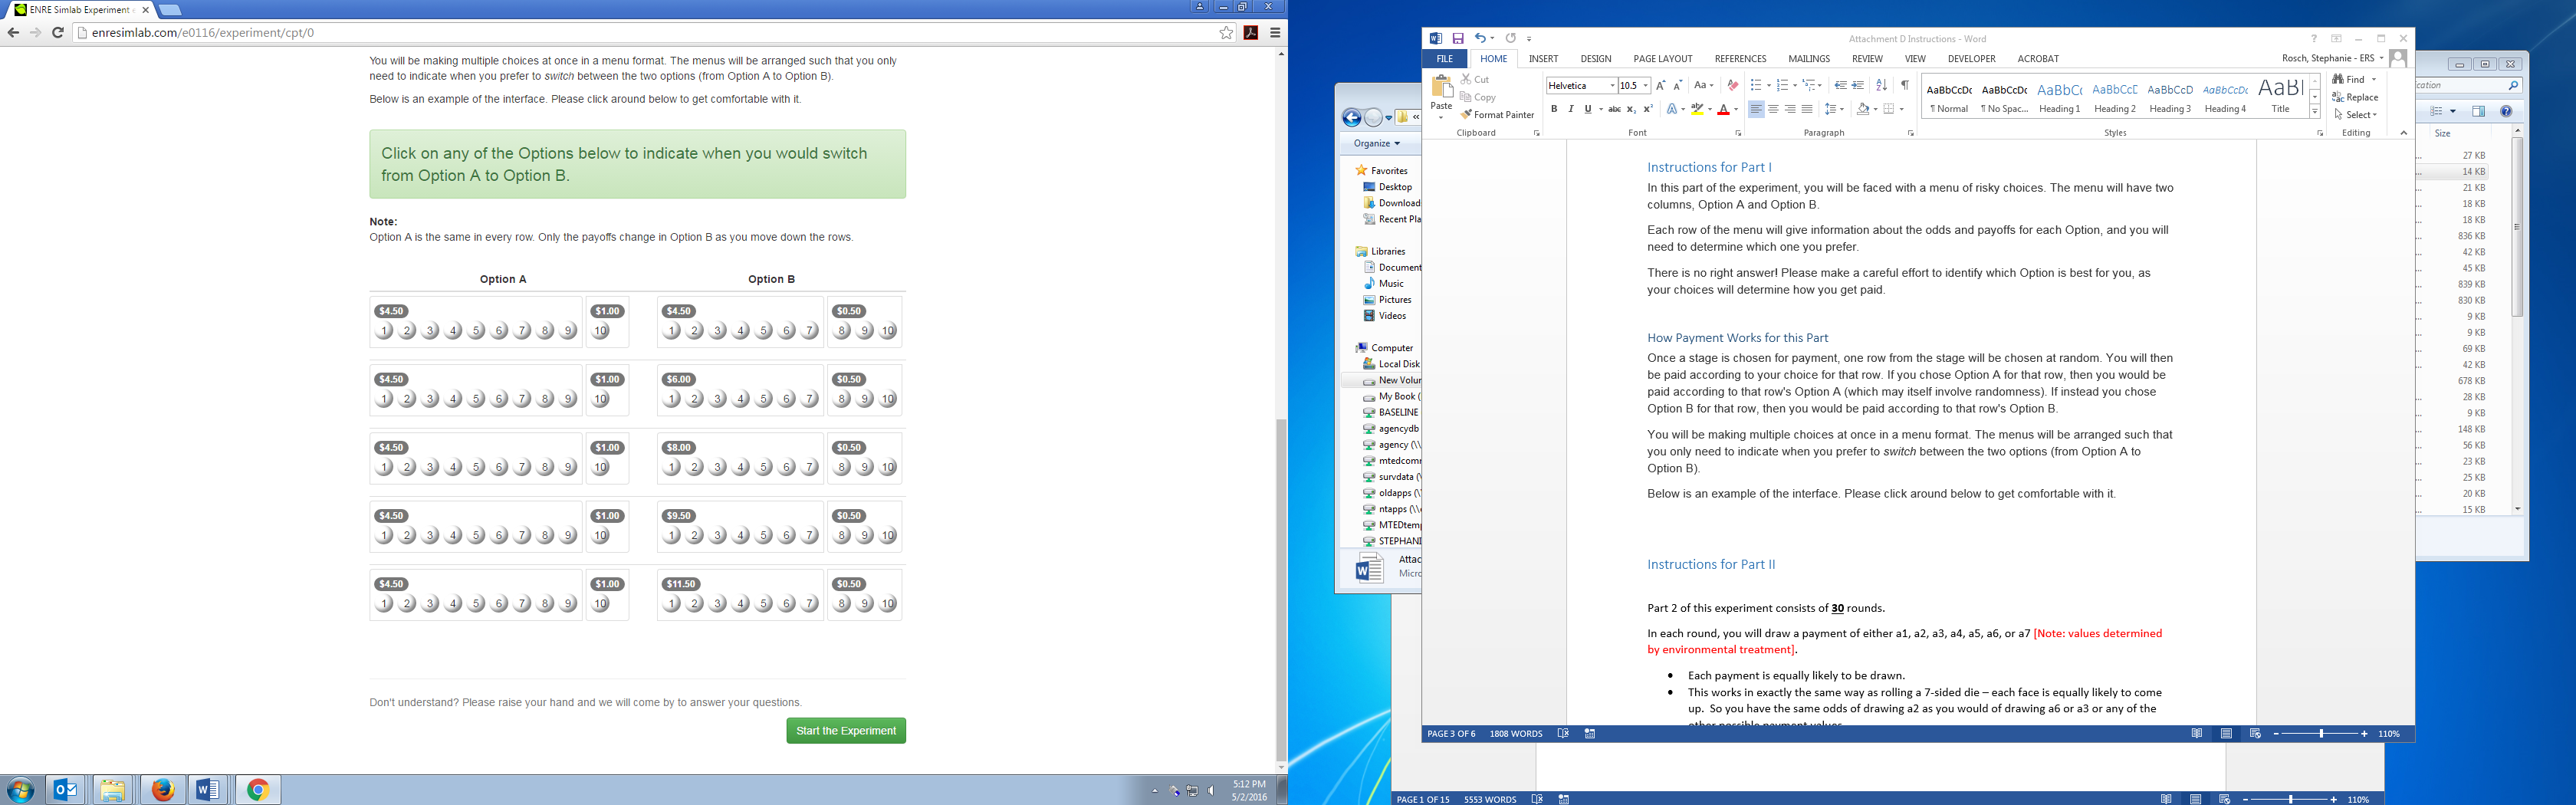2576x805 pixels.
Task: Increase paragraph indent
Action: (1858, 86)
